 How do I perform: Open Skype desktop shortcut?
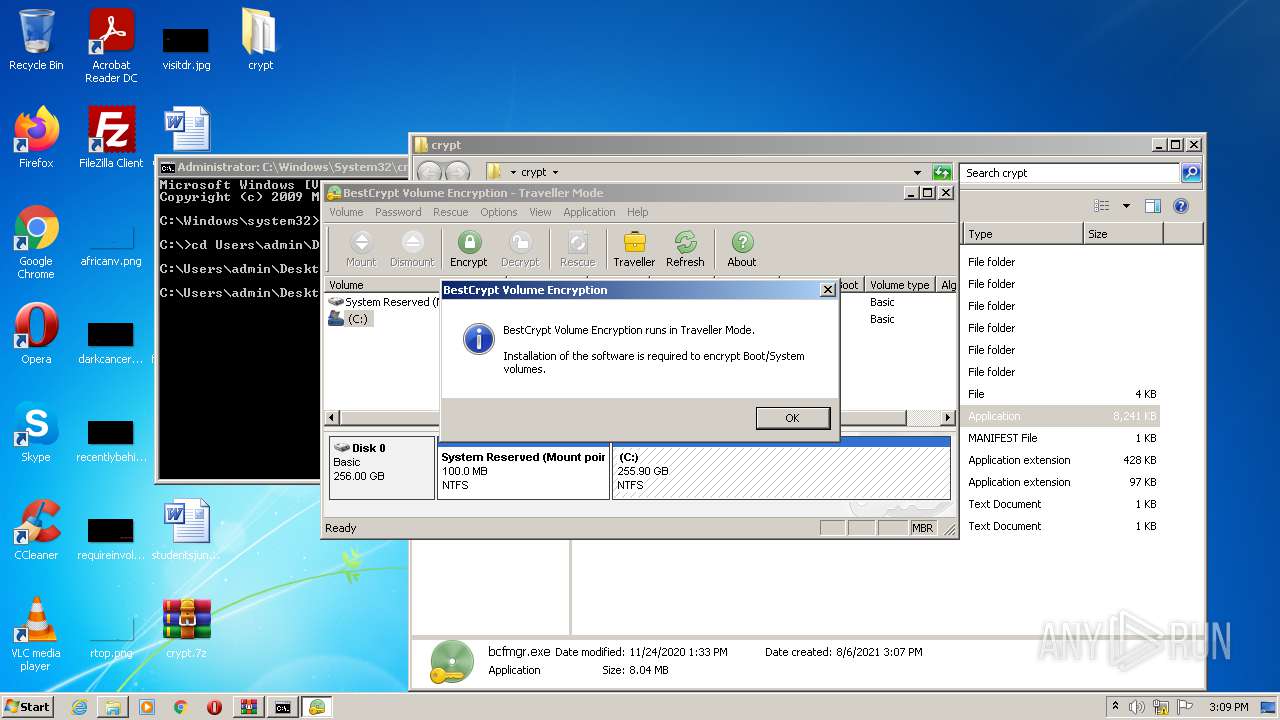(x=36, y=433)
